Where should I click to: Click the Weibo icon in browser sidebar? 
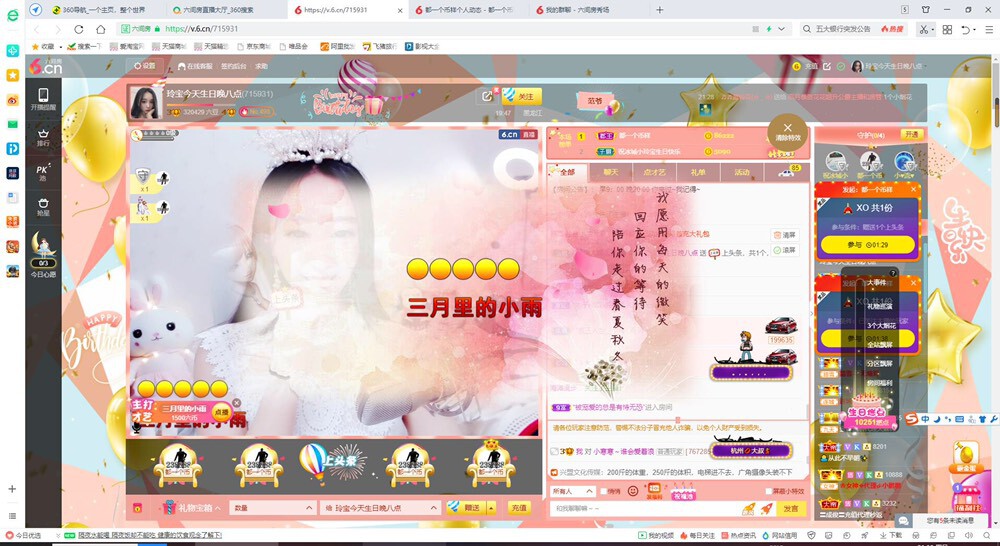(12, 100)
